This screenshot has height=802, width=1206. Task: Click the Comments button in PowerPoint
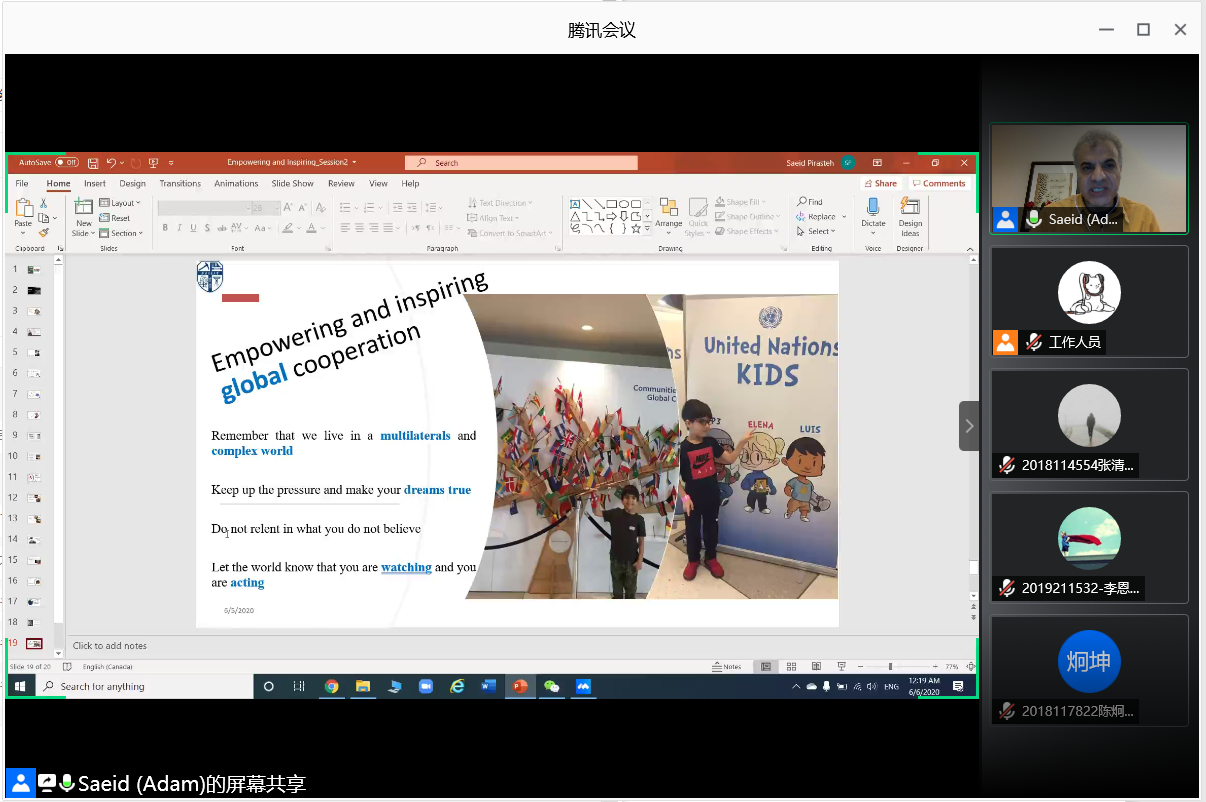tap(939, 184)
